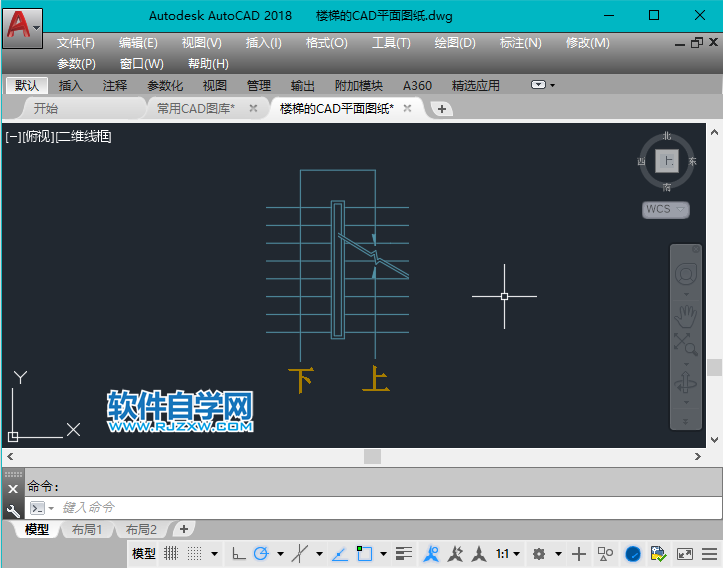
Task: Open the 帮助(H) menu
Action: [x=208, y=64]
